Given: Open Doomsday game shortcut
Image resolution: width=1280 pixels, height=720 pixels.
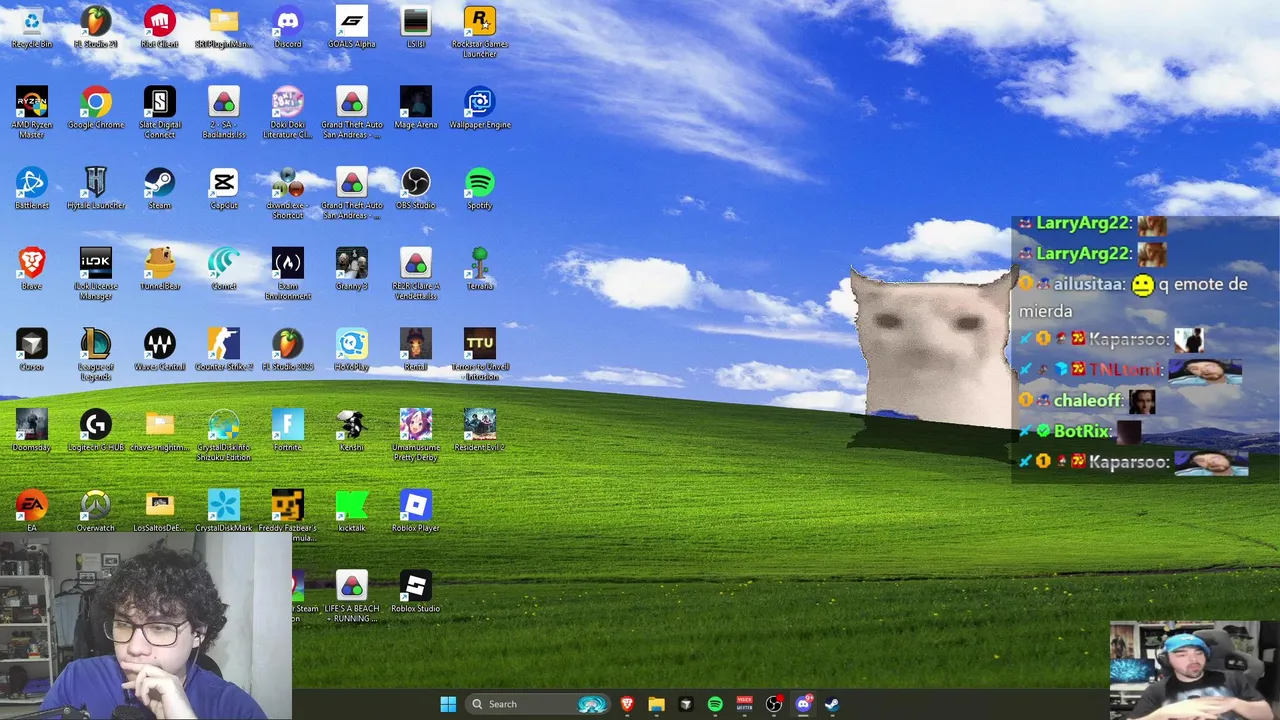Looking at the screenshot, I should pos(32,431).
